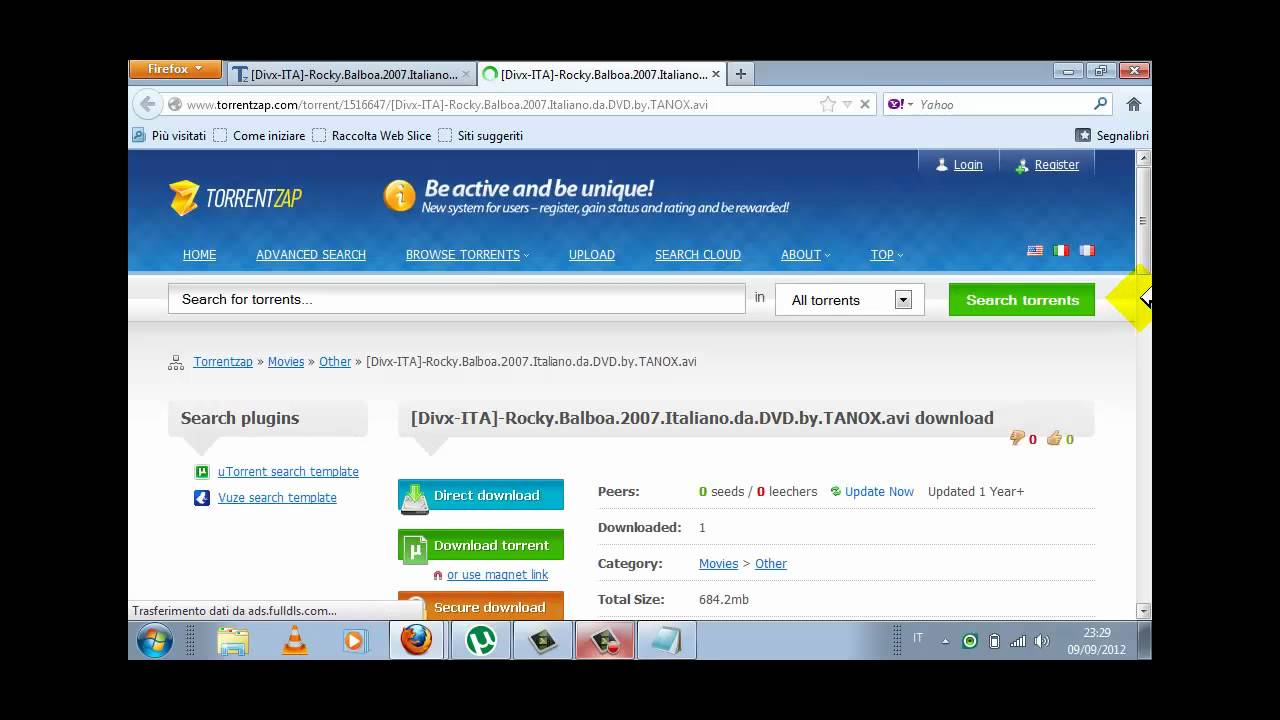The height and width of the screenshot is (720, 1280).
Task: Open Windows Media Player taskbar icon
Action: tap(355, 640)
